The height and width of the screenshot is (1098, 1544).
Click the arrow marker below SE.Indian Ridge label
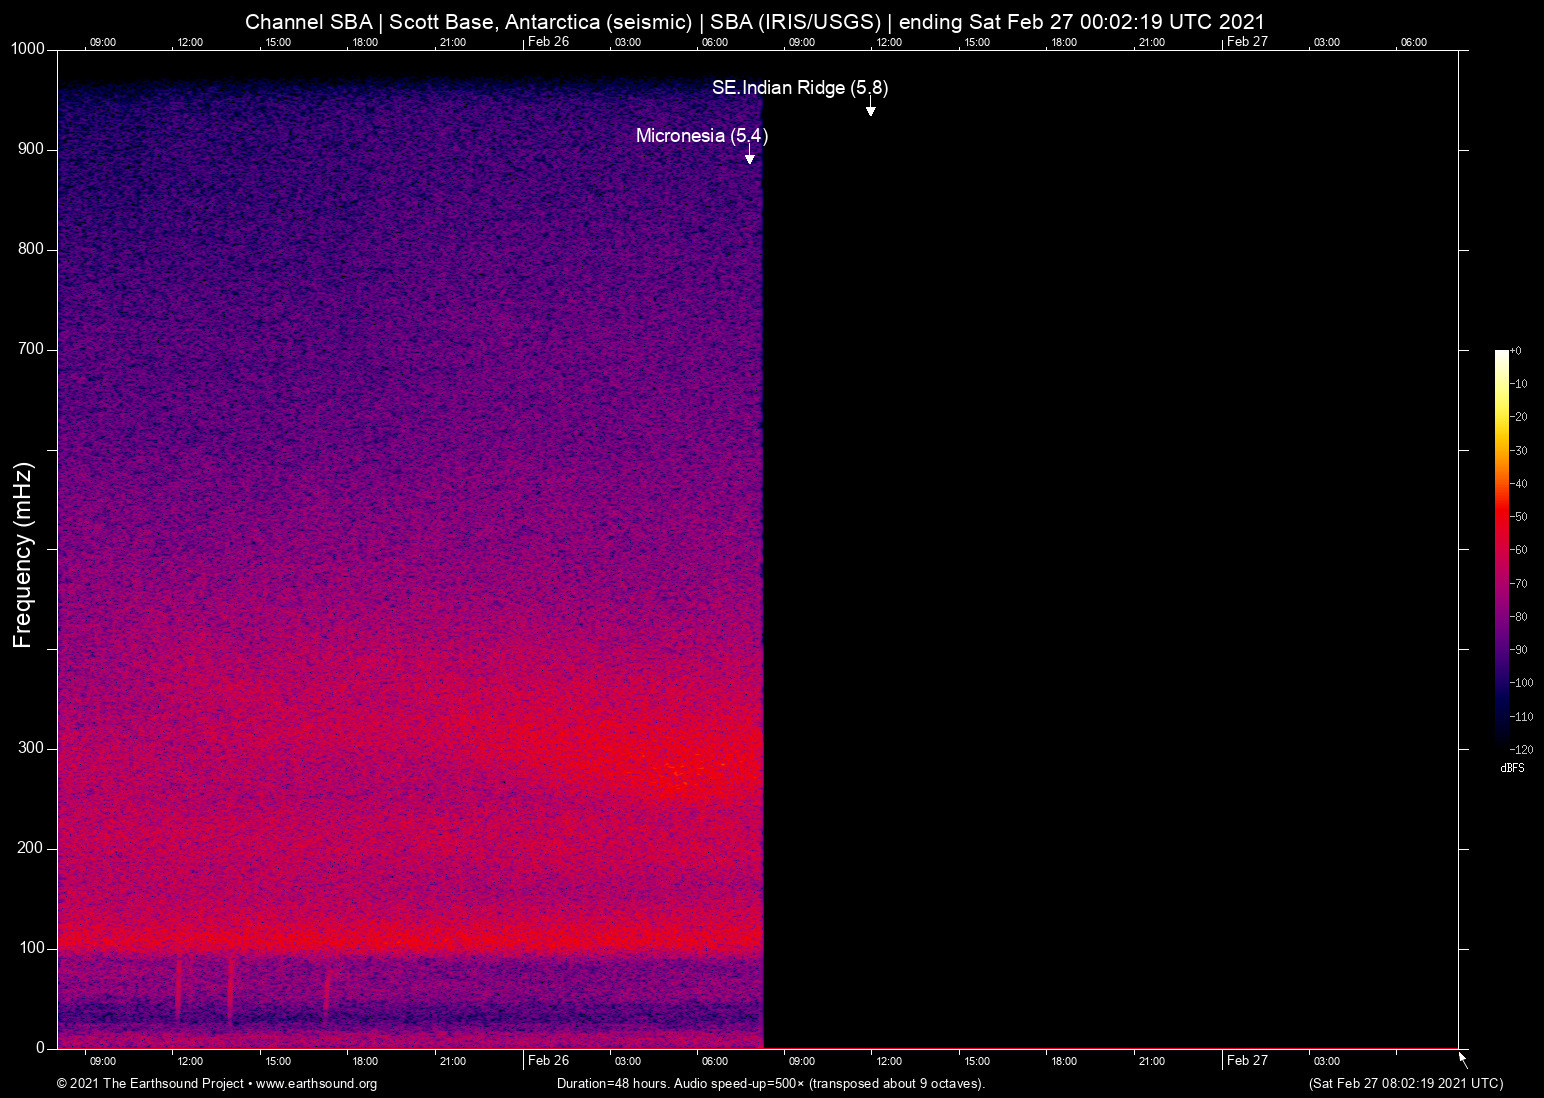[870, 110]
